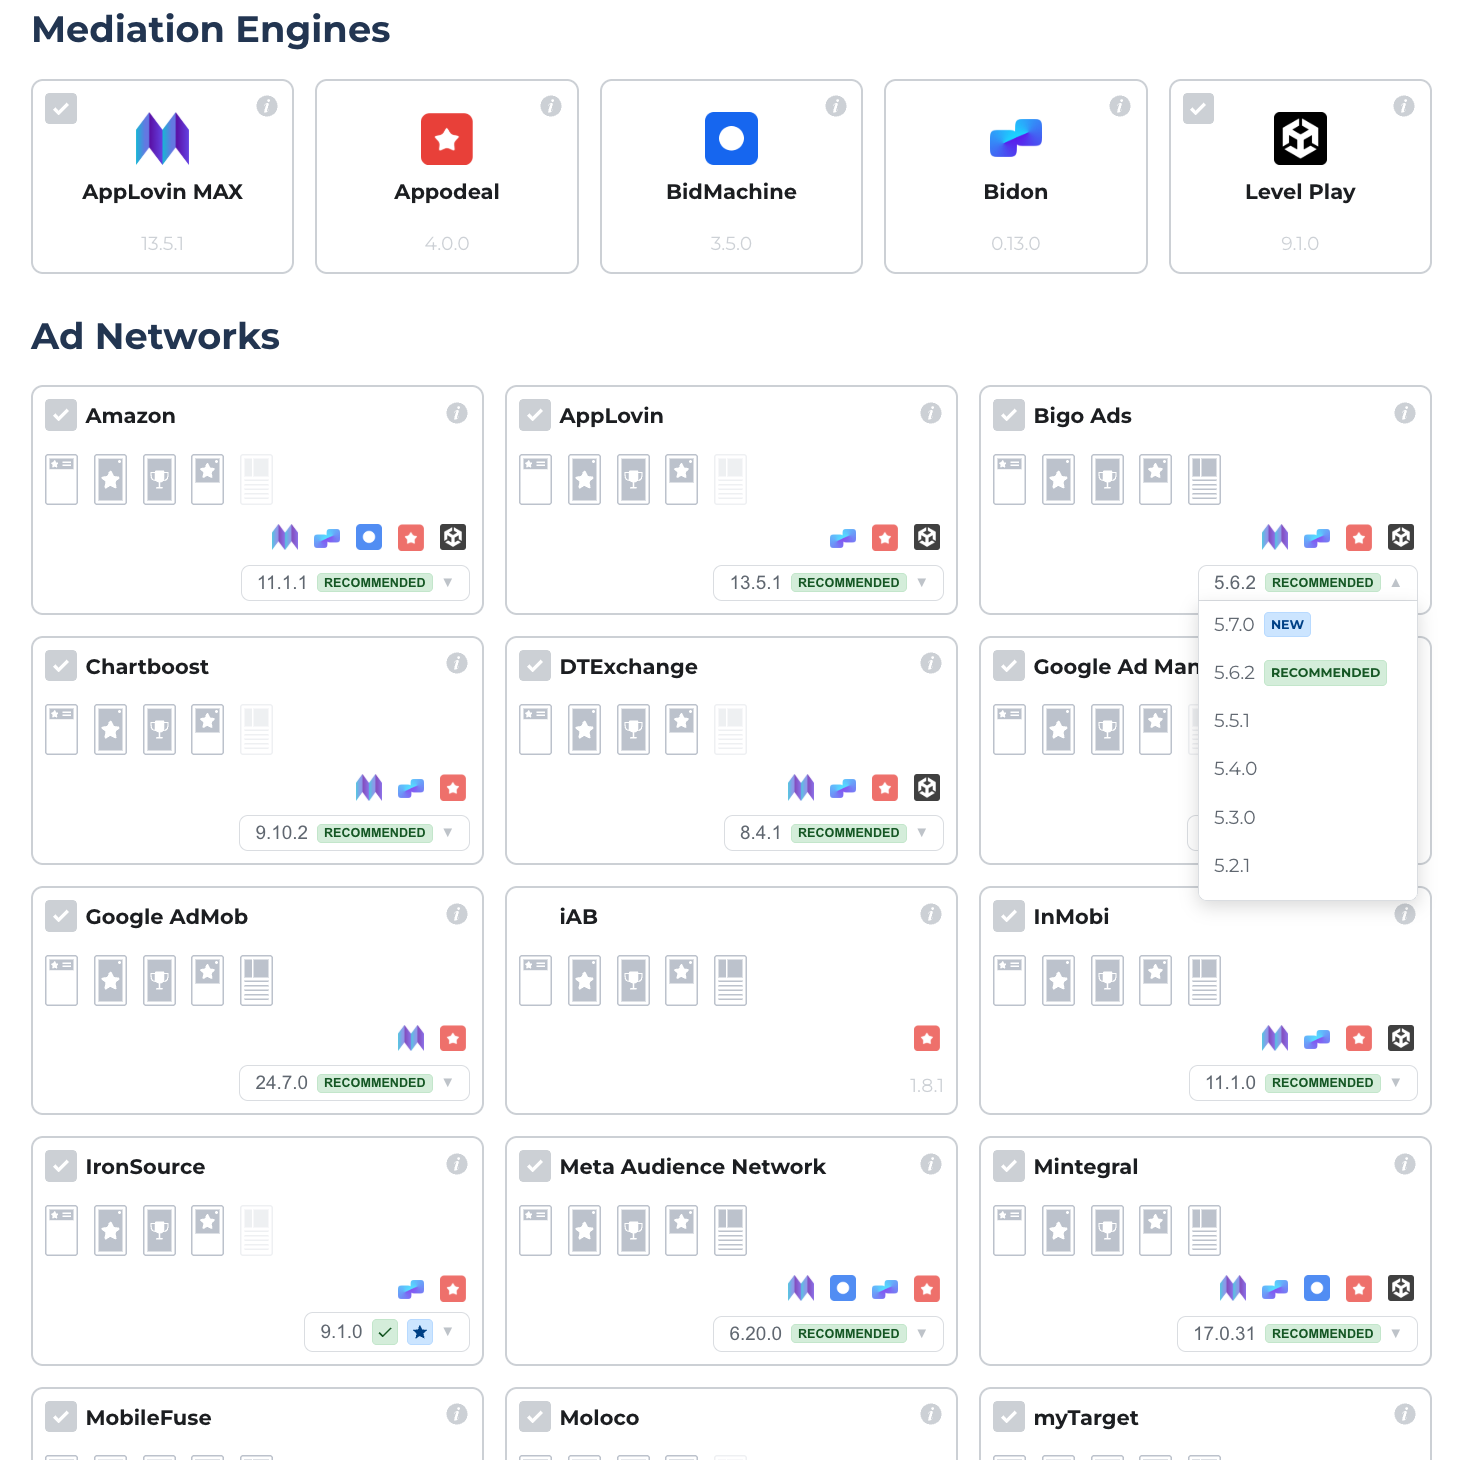Click IronSource green checkmark badge
Image resolution: width=1464 pixels, height=1460 pixels.
(x=385, y=1332)
